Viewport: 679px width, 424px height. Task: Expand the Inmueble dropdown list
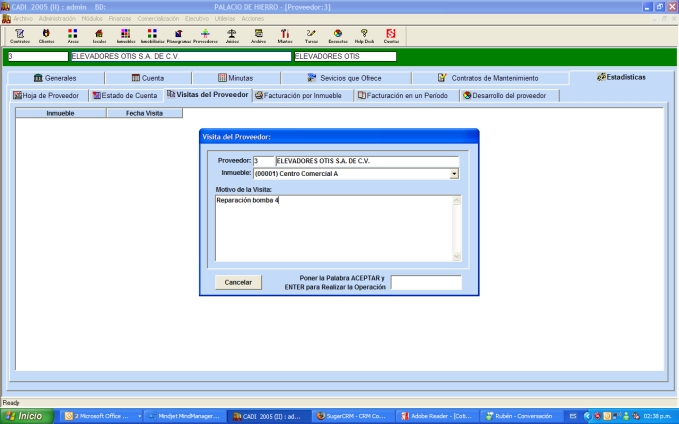point(454,173)
